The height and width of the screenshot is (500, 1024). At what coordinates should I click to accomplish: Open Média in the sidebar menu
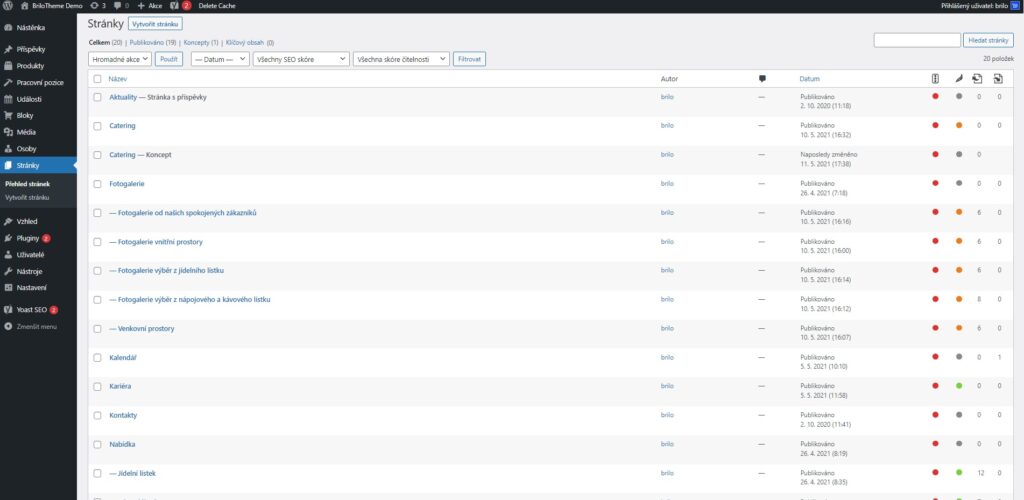pyautogui.click(x=26, y=132)
